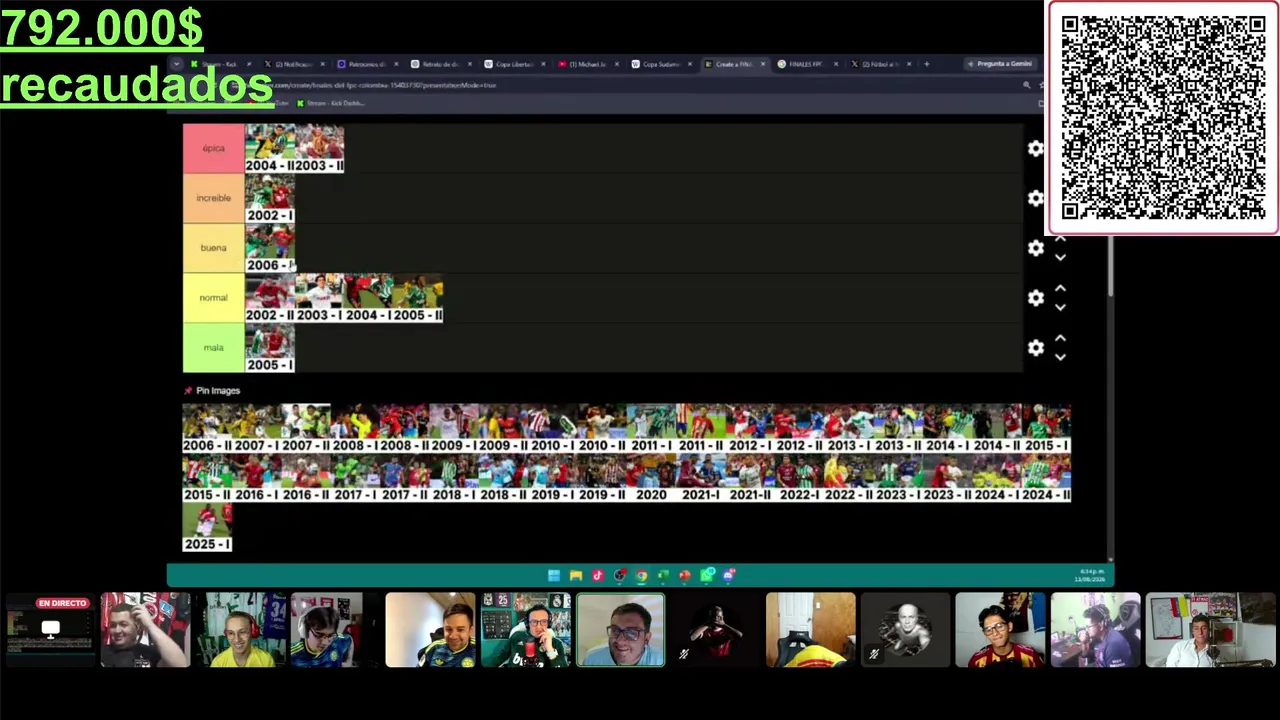Click the Windows Start button in taskbar
The width and height of the screenshot is (1280, 720).
pos(553,575)
